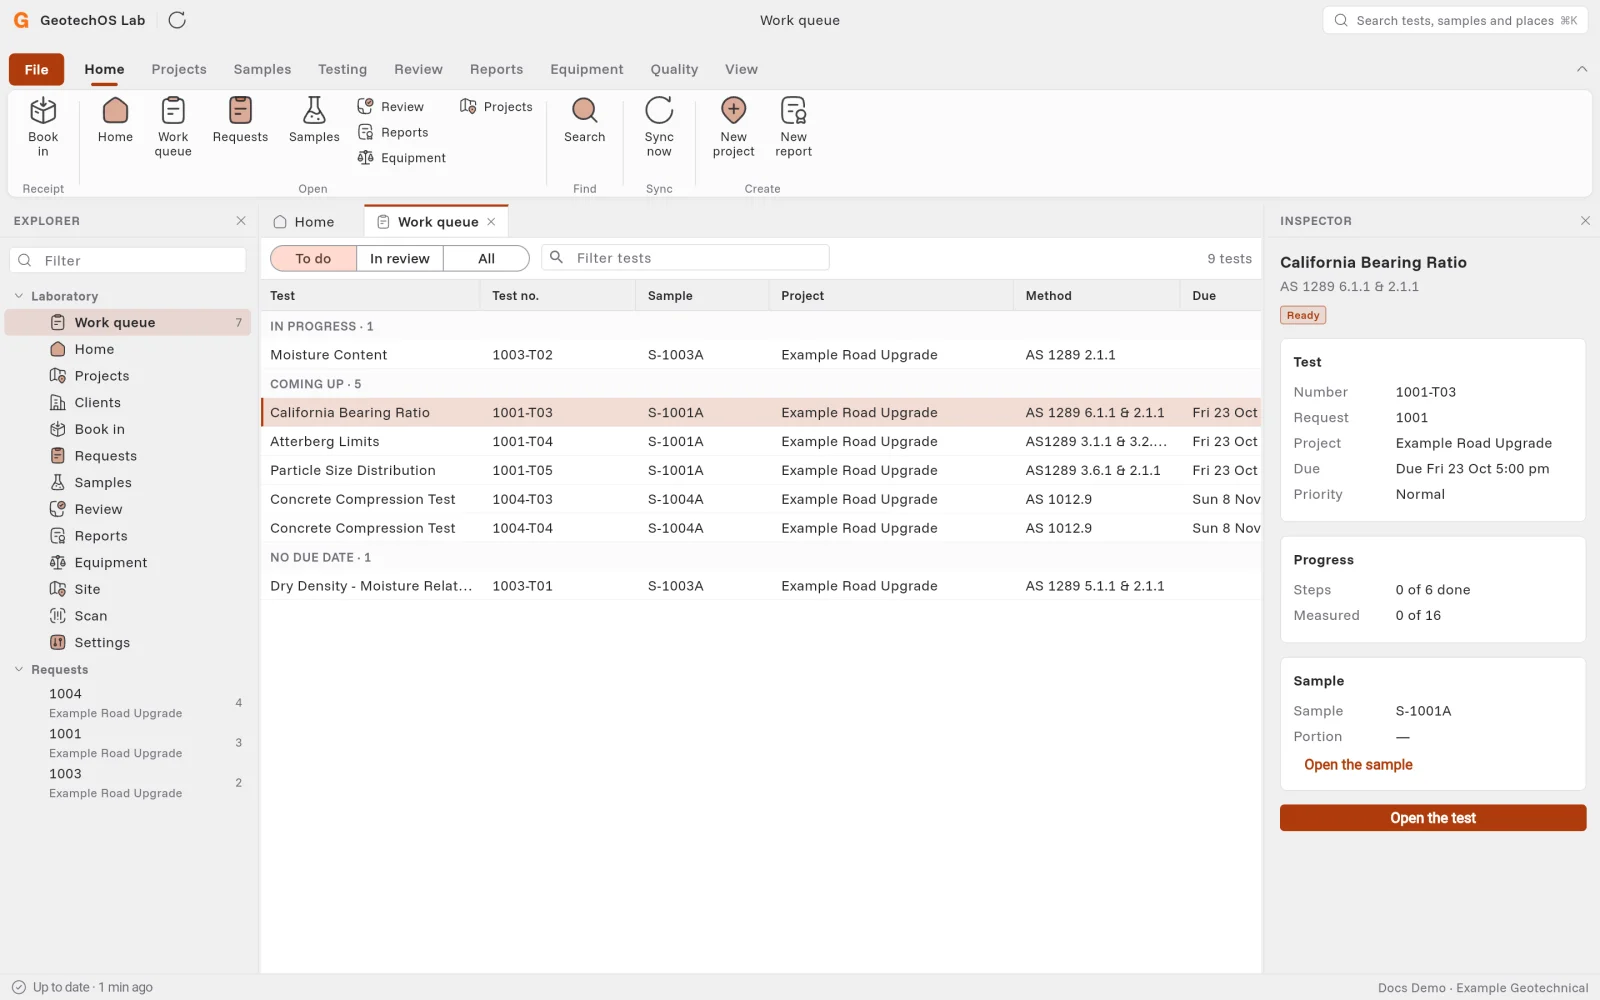Screen dimensions: 1600x1000
Task: Switch the queue filter to In review
Action: pyautogui.click(x=400, y=258)
